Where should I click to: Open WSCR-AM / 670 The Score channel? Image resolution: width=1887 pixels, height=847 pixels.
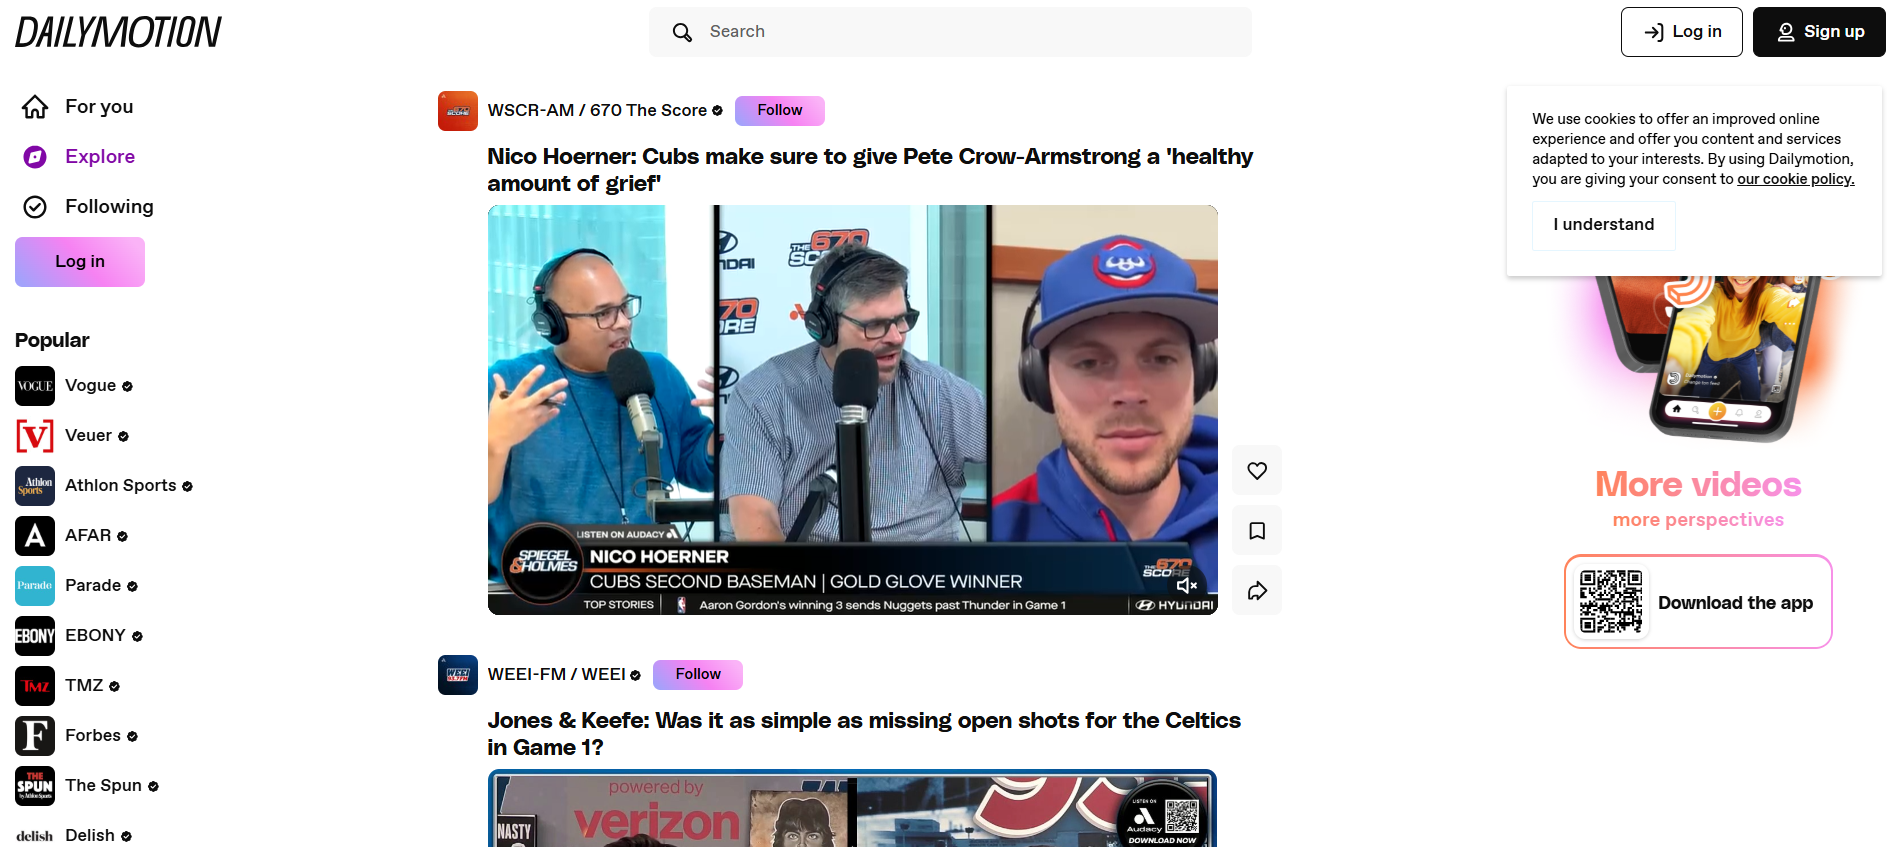click(597, 111)
